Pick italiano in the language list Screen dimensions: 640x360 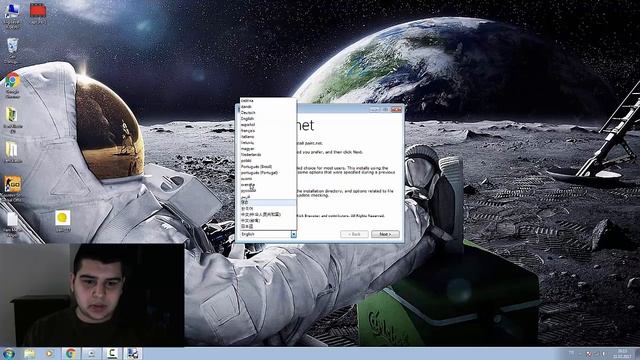267,137
